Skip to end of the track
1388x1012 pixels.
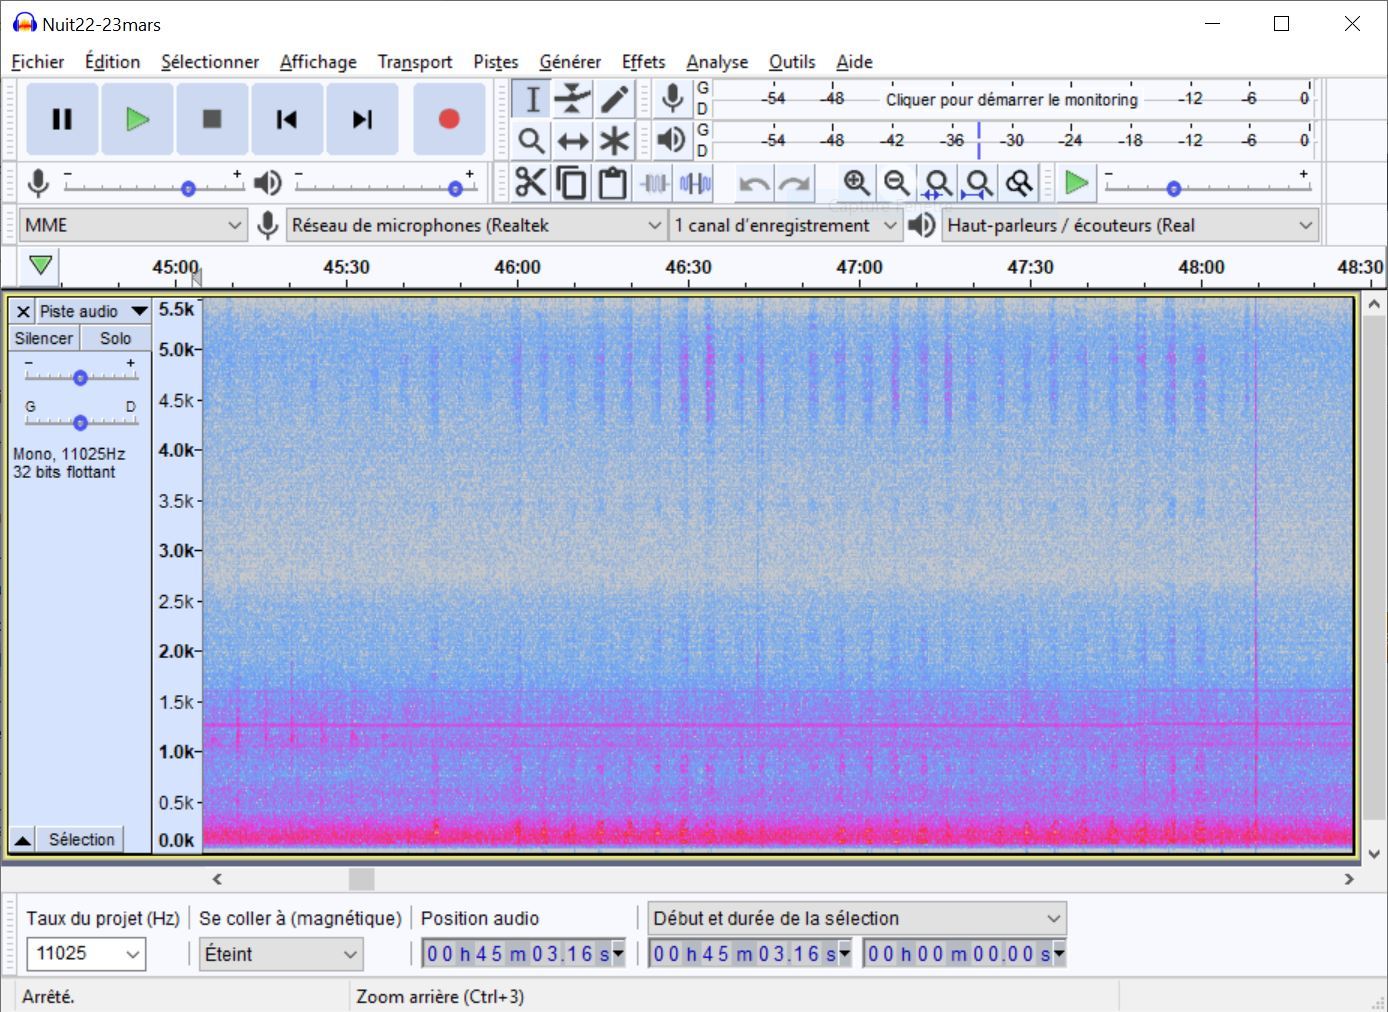tap(362, 119)
